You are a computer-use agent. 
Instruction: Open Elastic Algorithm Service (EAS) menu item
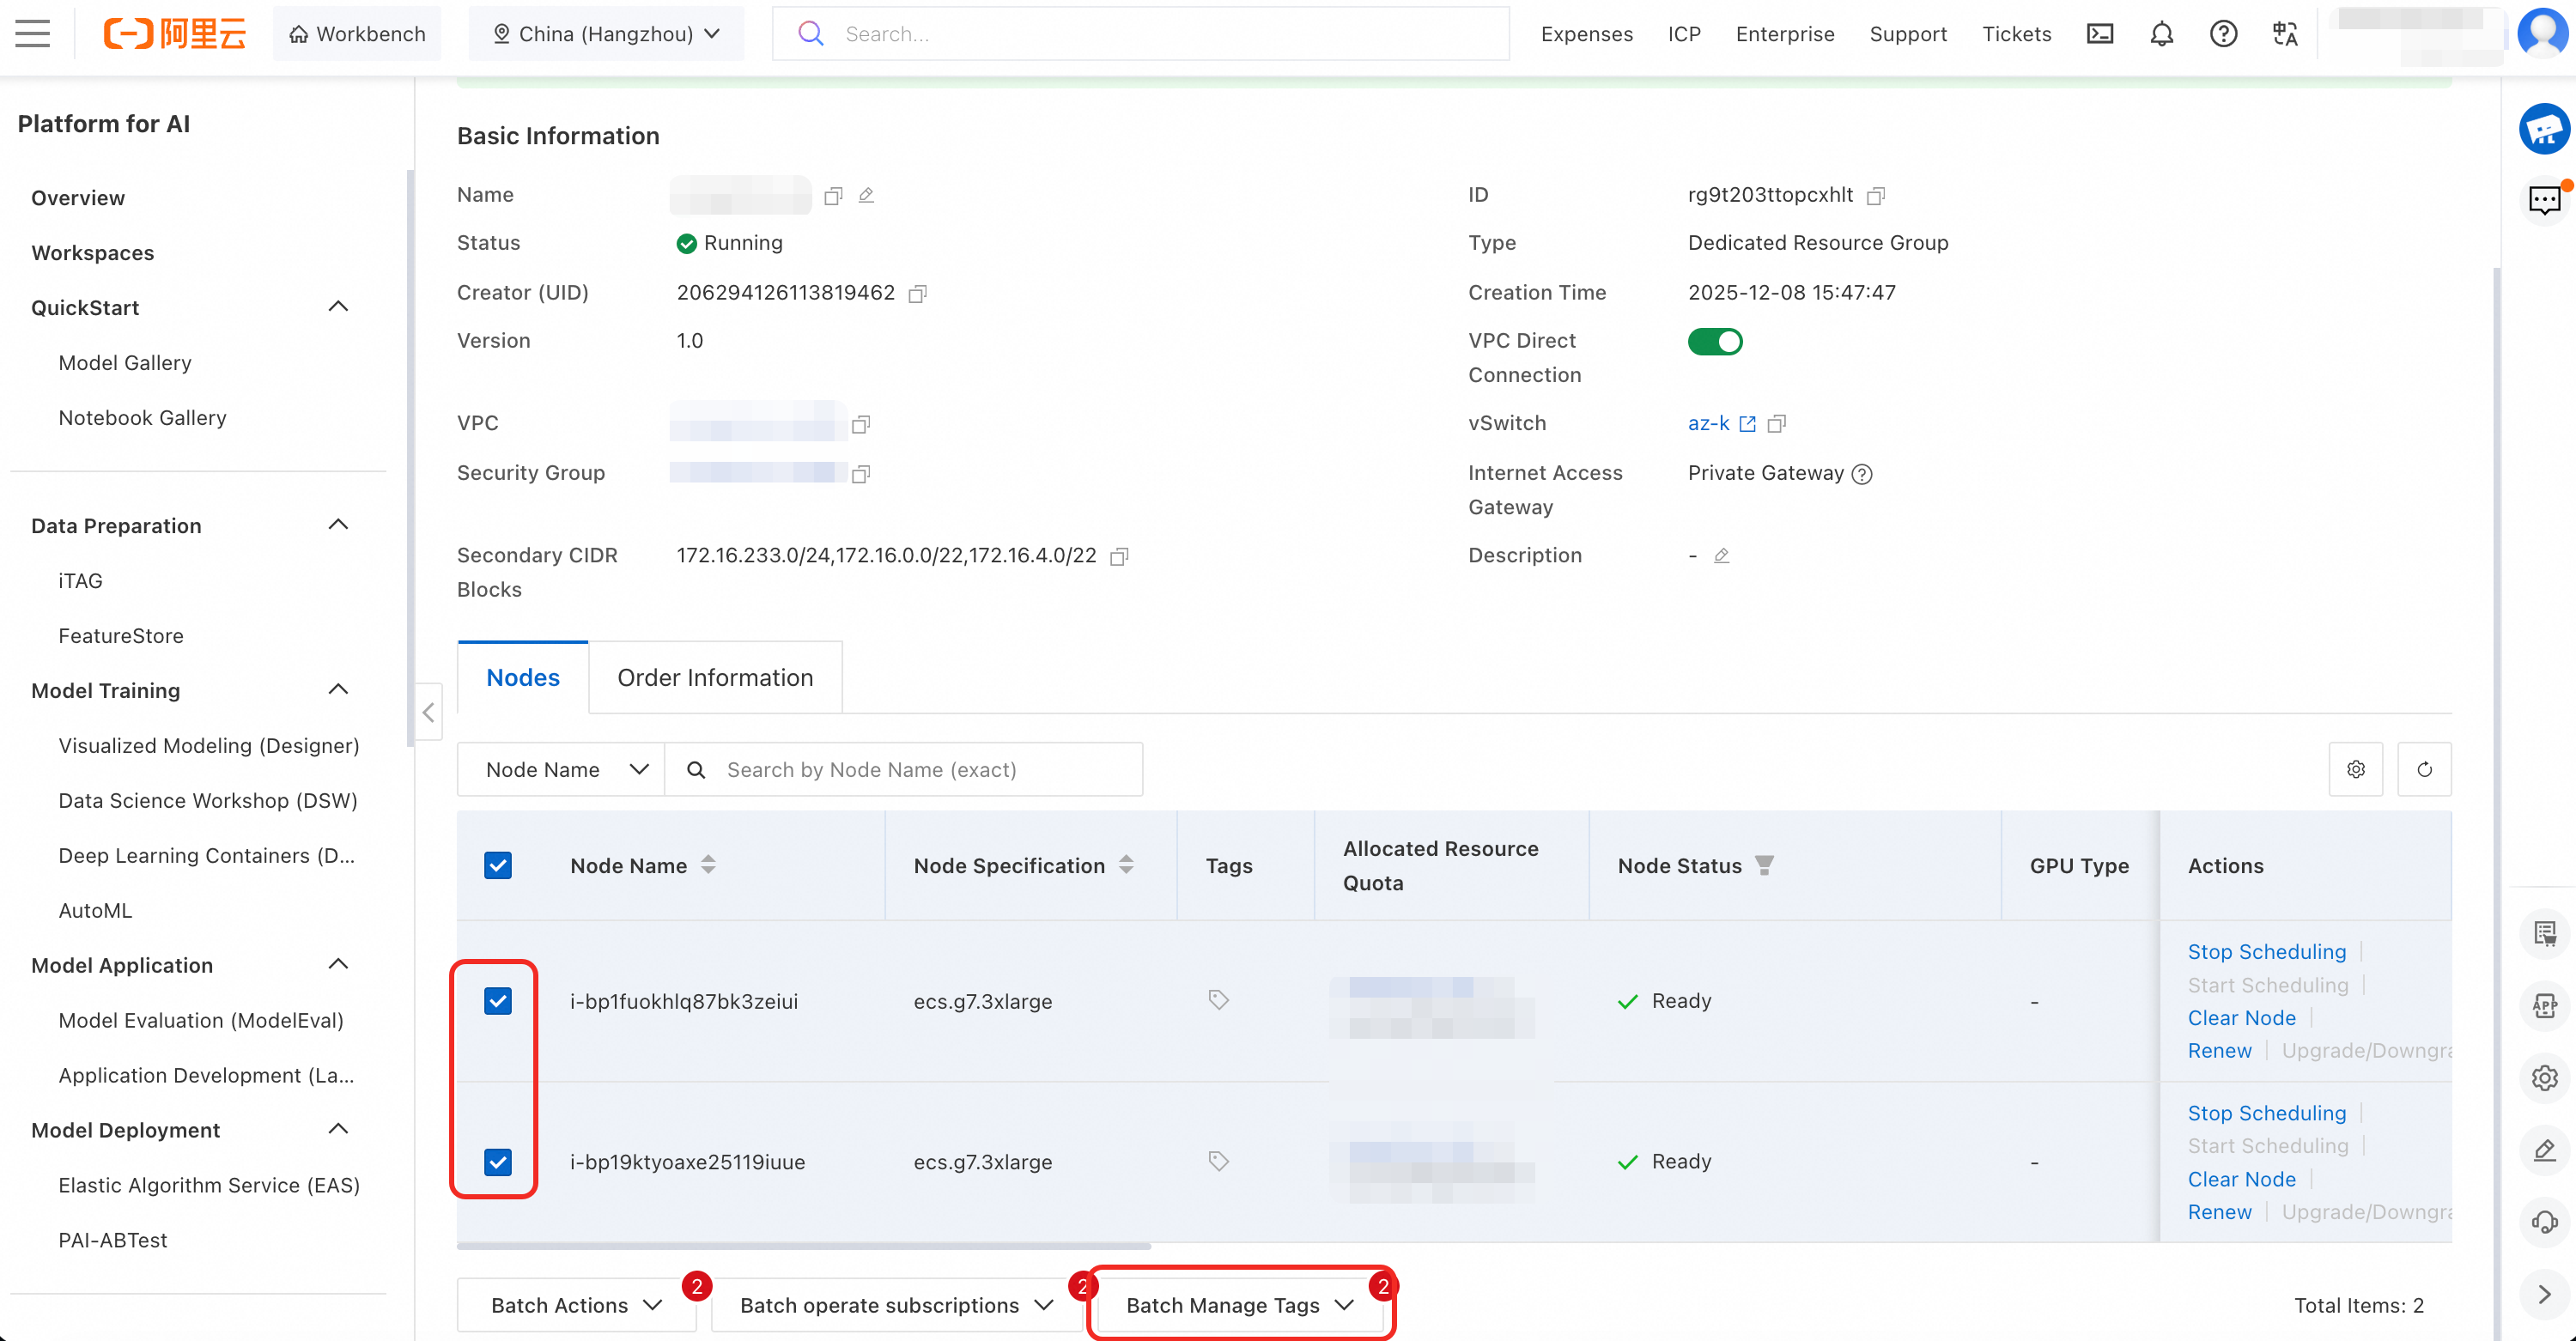coord(208,1185)
